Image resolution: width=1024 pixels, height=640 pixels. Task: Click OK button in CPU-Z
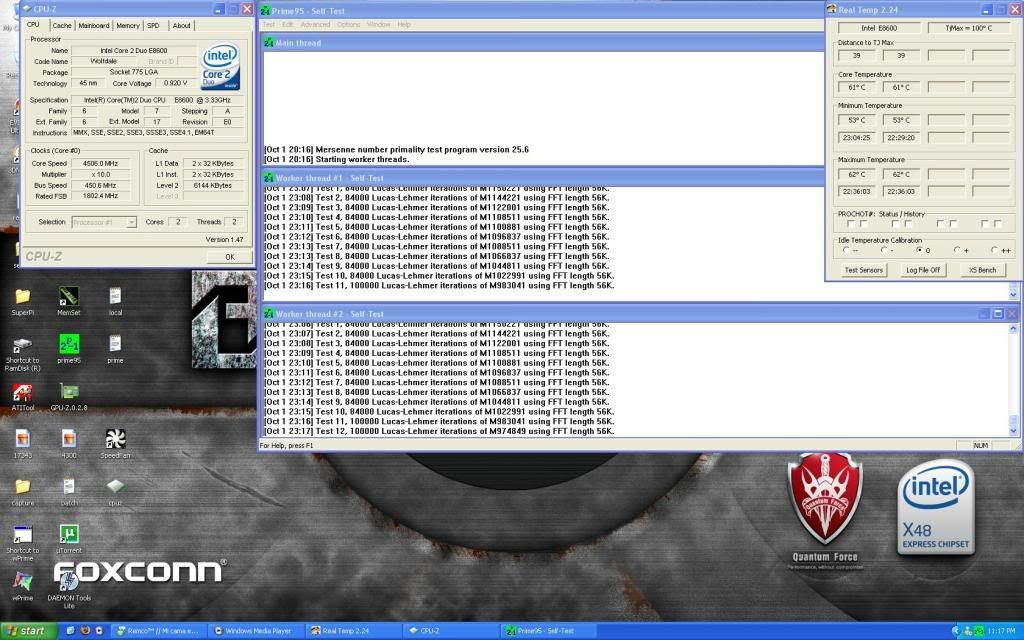pos(230,257)
